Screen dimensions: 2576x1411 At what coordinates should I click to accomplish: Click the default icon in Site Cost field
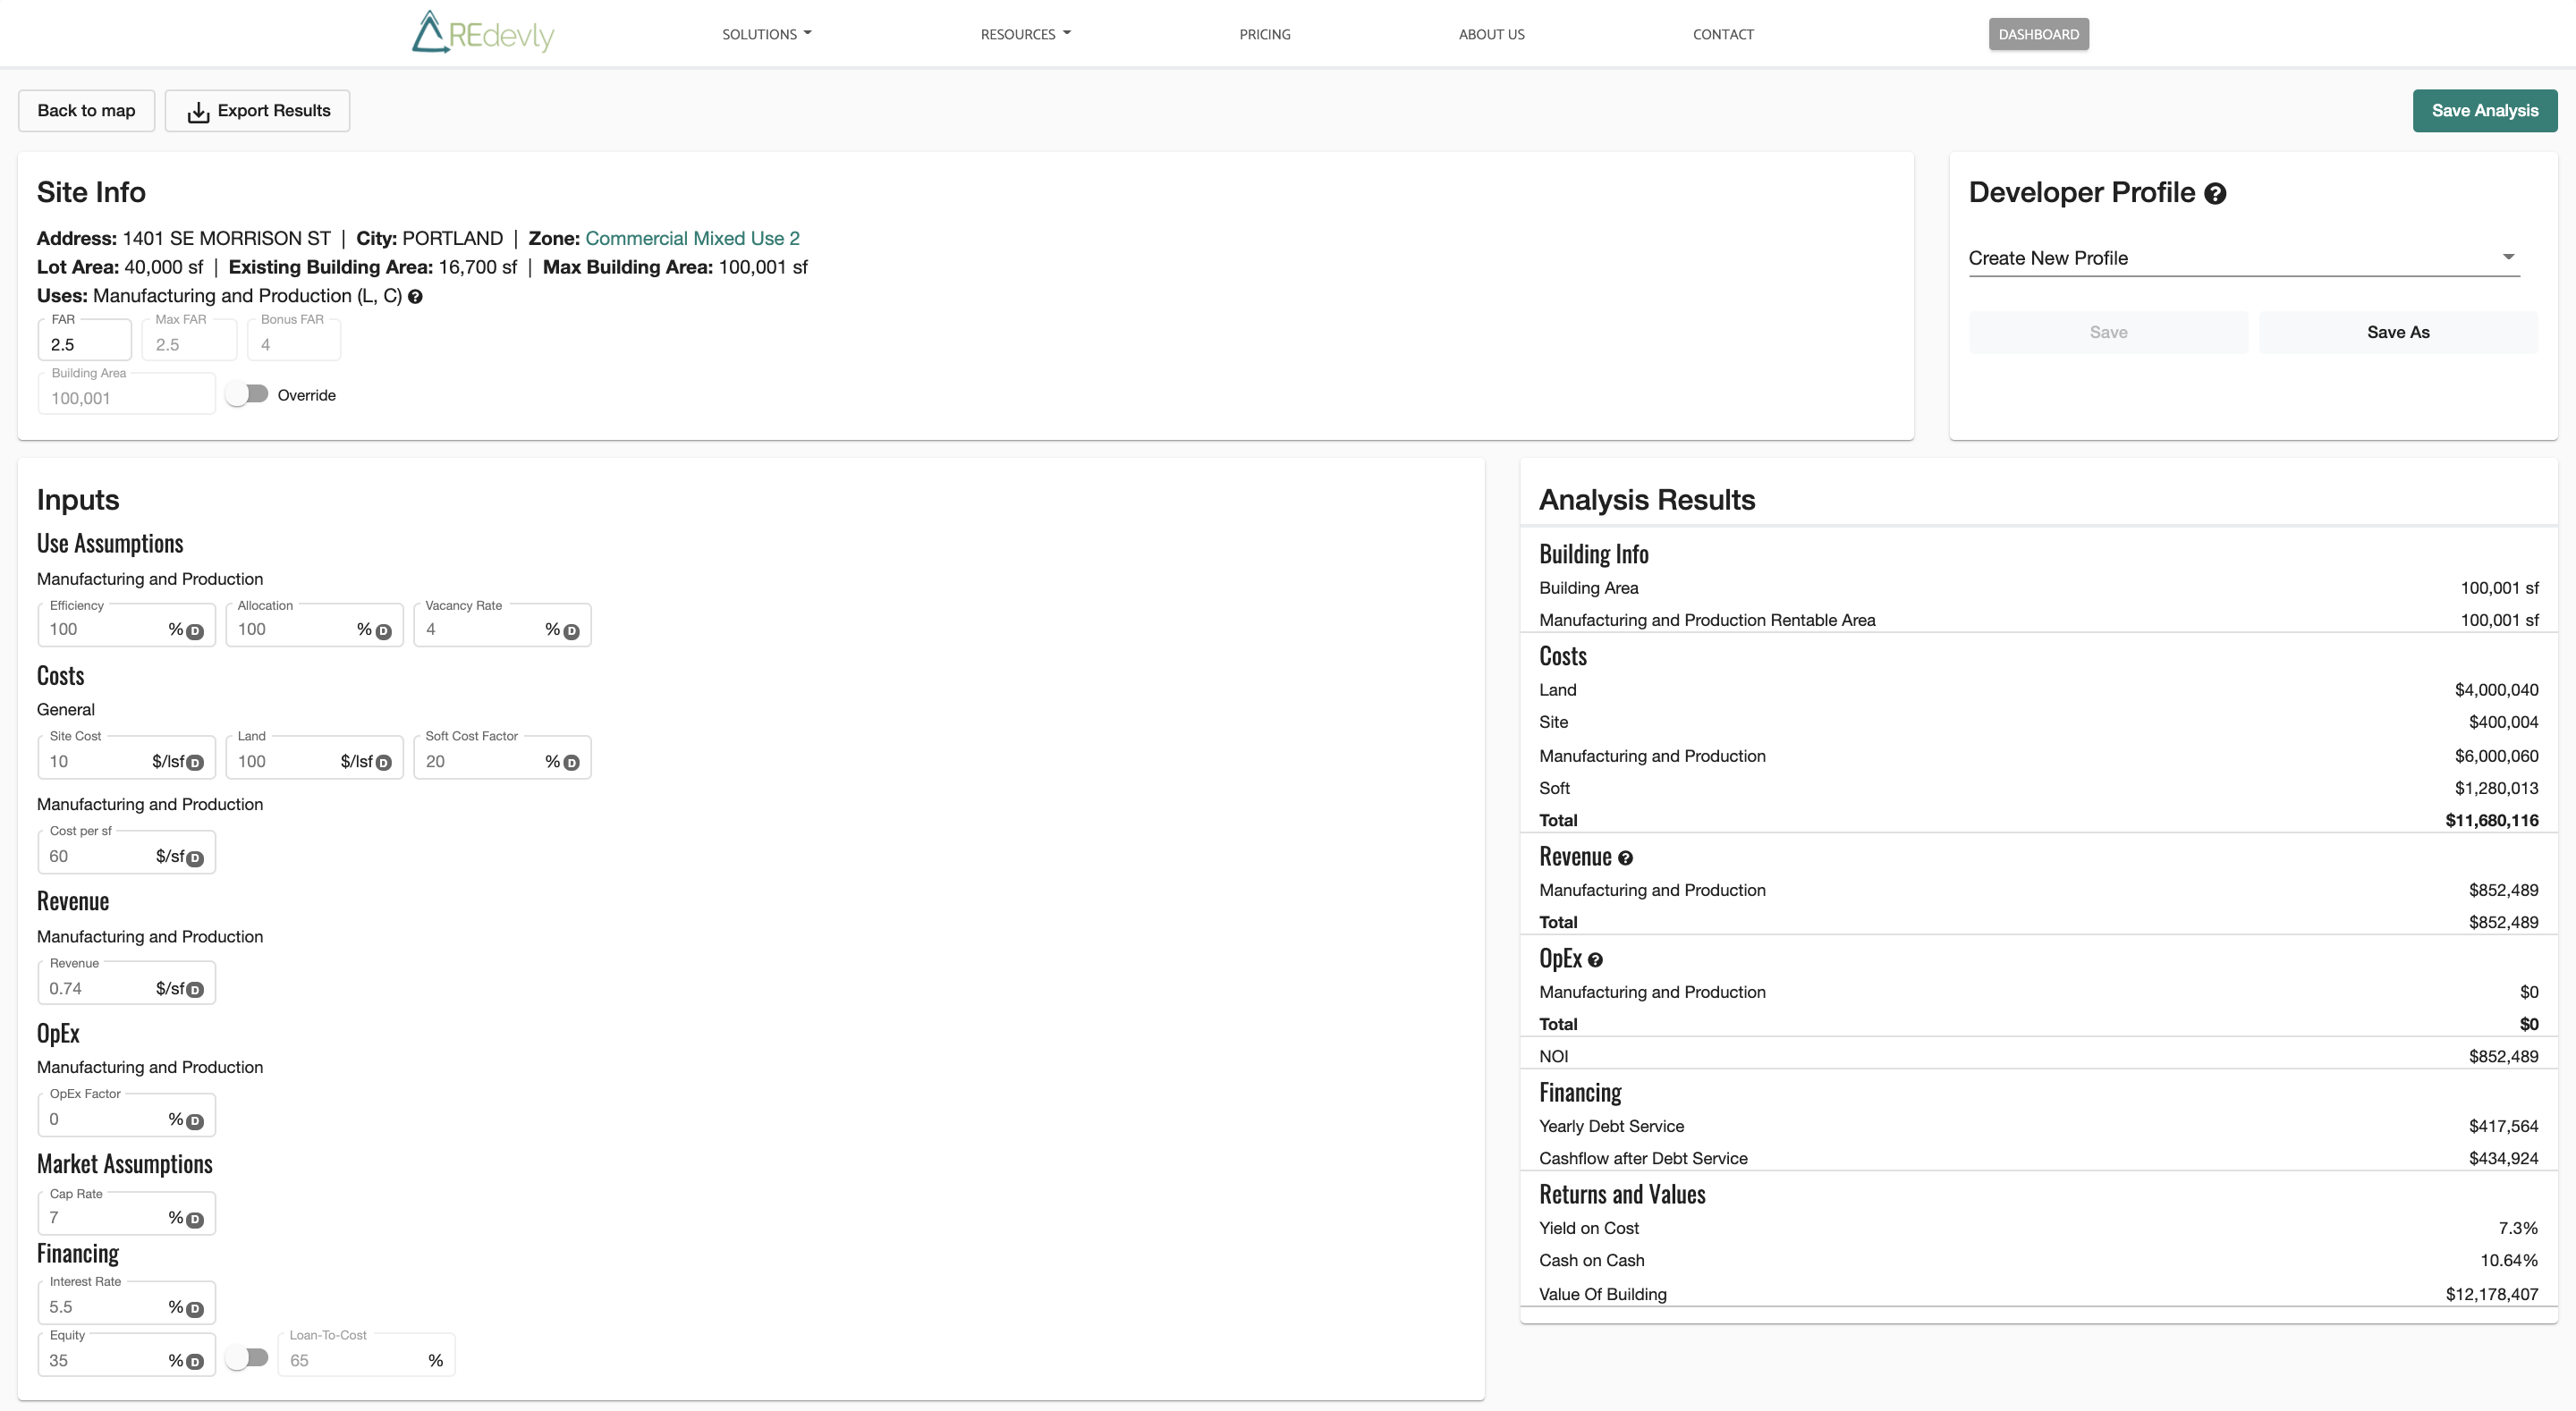pyautogui.click(x=195, y=763)
